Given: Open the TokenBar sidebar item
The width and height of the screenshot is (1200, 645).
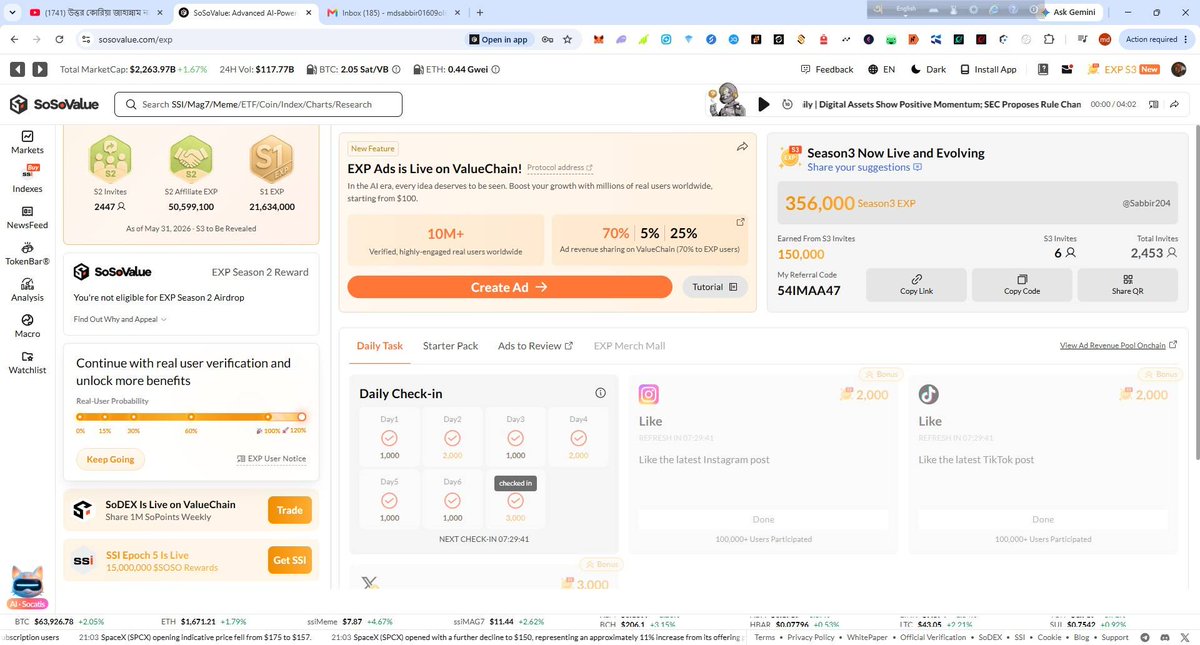Looking at the screenshot, I should click(x=27, y=254).
